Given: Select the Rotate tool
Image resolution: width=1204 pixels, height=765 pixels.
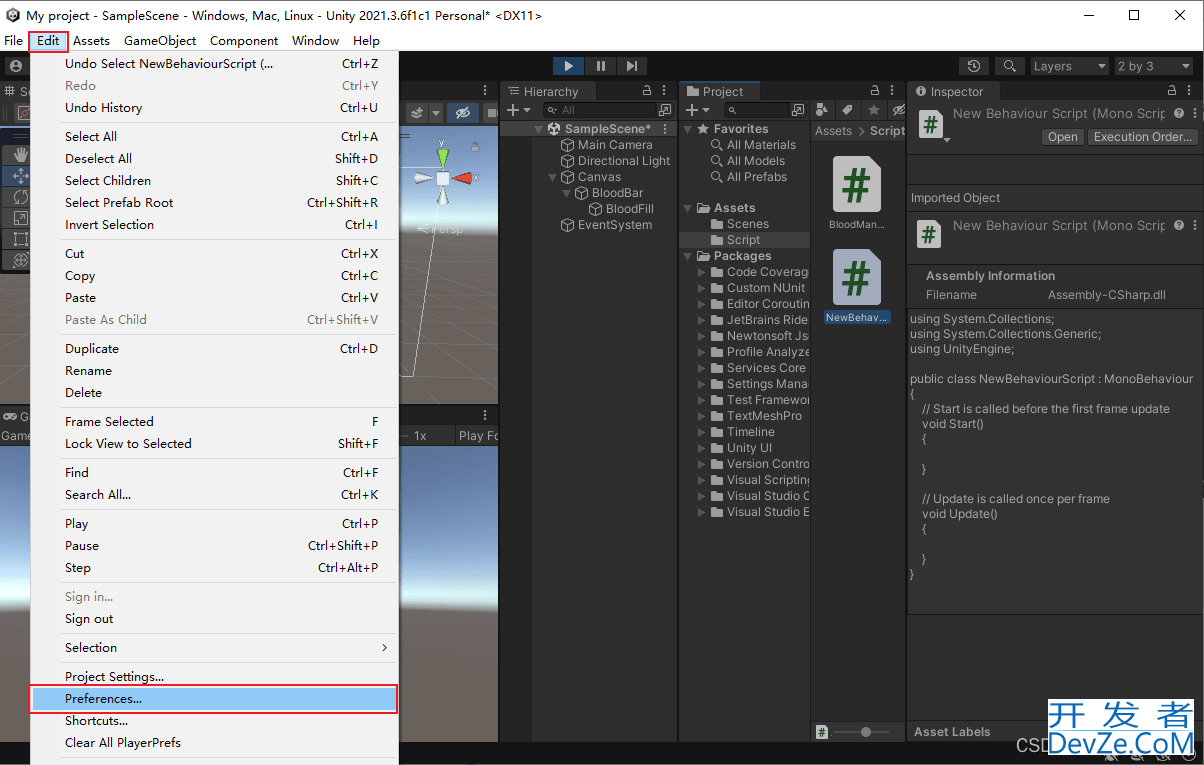Looking at the screenshot, I should click(x=20, y=196).
